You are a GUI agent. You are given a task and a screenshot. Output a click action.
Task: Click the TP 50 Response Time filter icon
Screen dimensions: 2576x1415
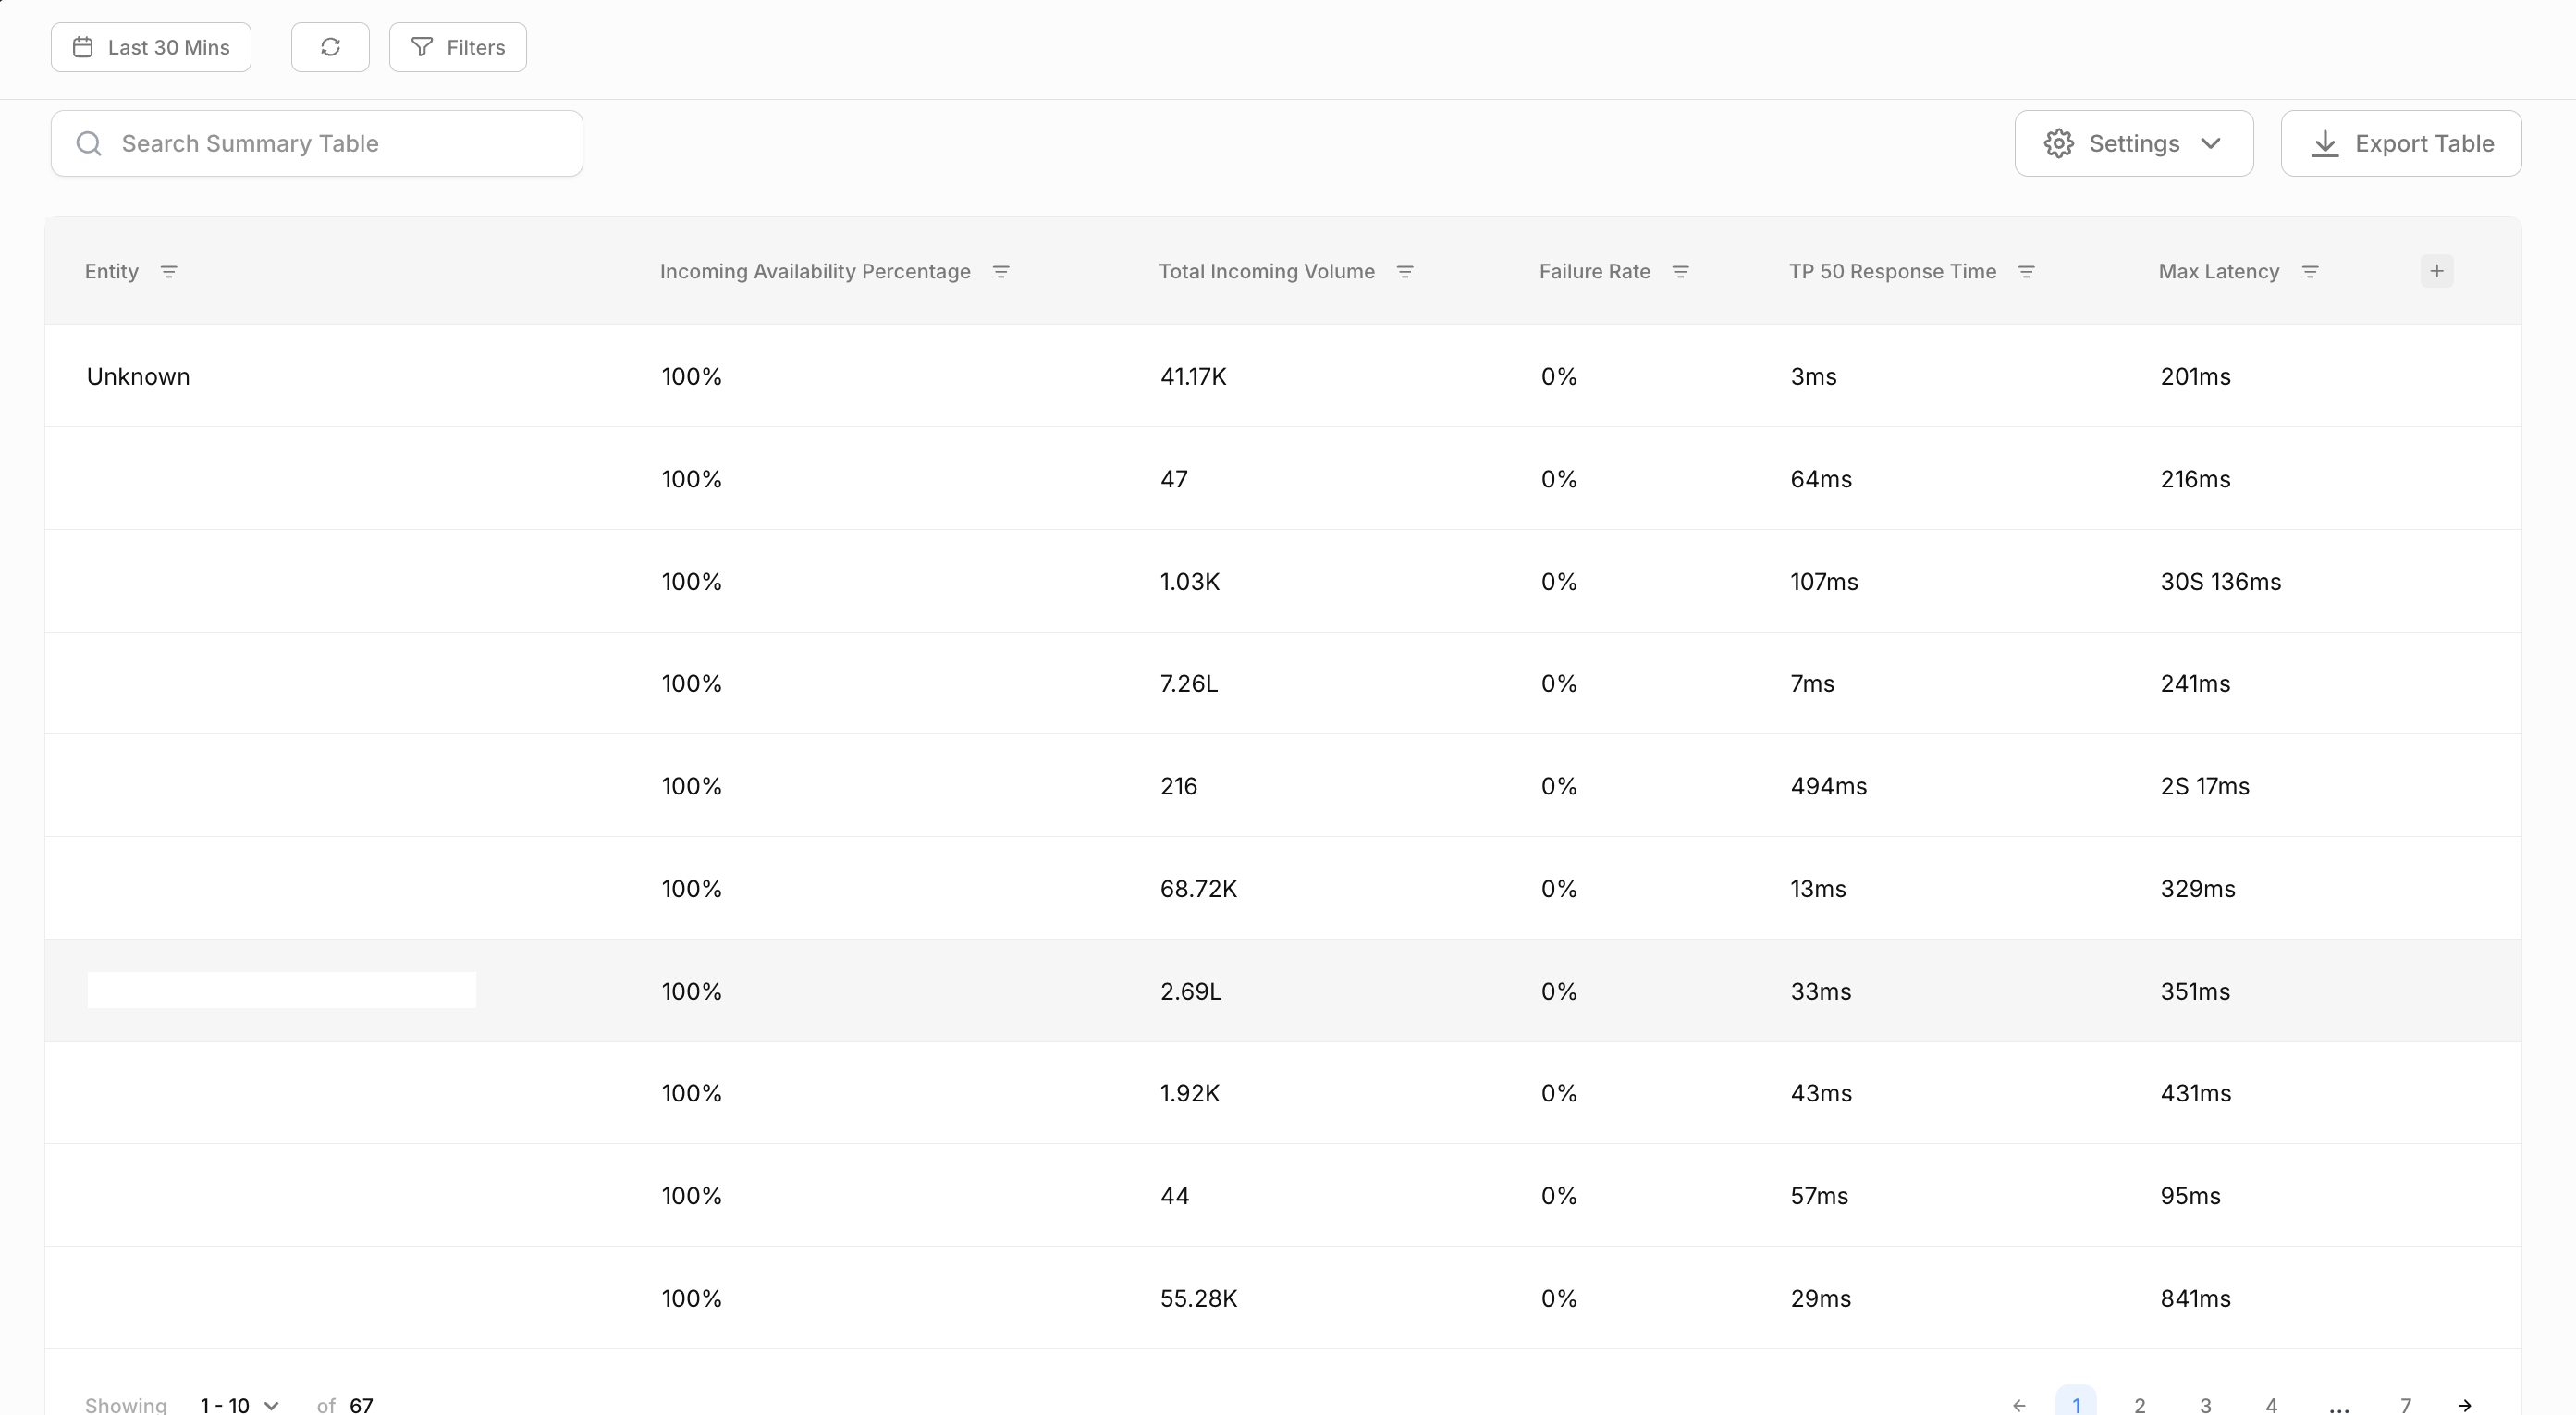coord(2026,272)
